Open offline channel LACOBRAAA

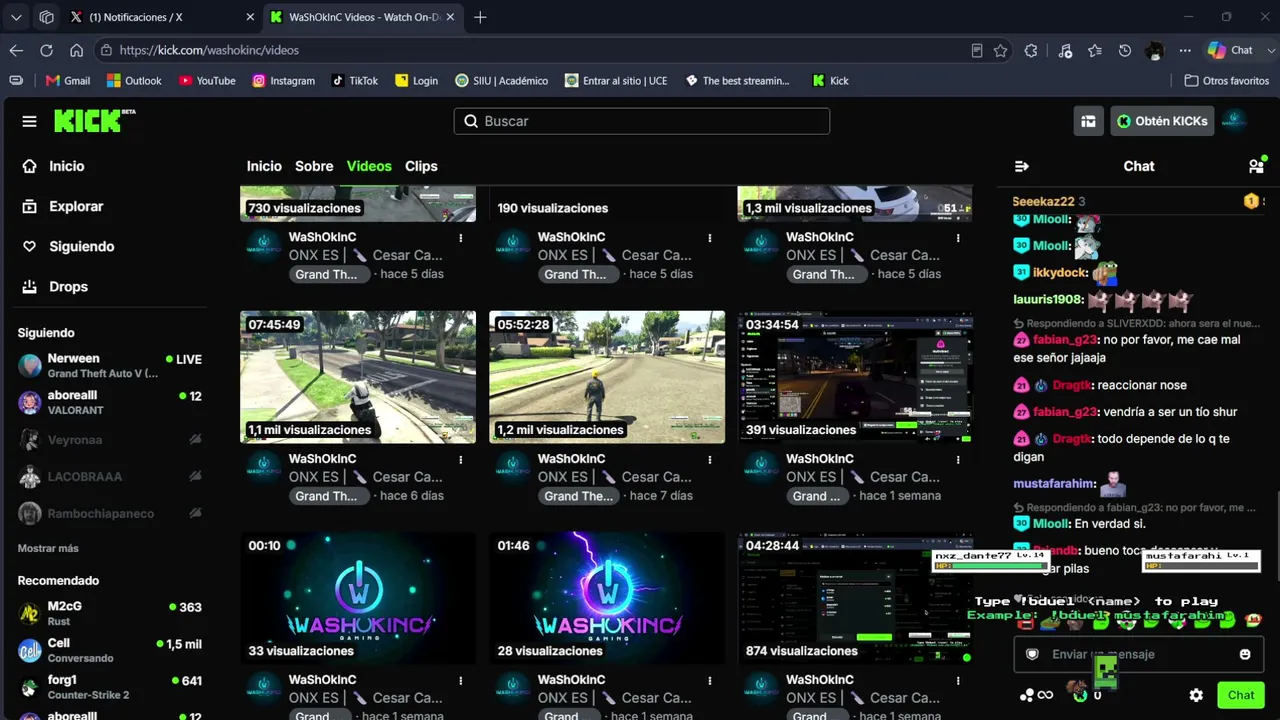point(110,477)
